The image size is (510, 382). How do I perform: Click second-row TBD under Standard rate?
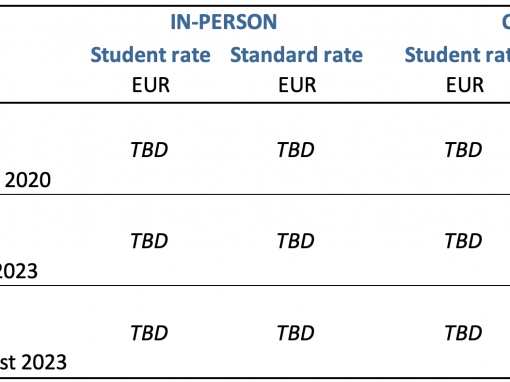click(x=296, y=241)
